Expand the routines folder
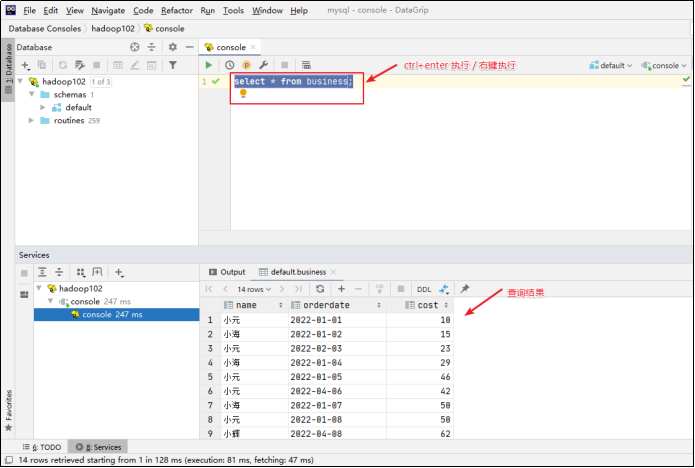695x468 pixels. (x=31, y=120)
